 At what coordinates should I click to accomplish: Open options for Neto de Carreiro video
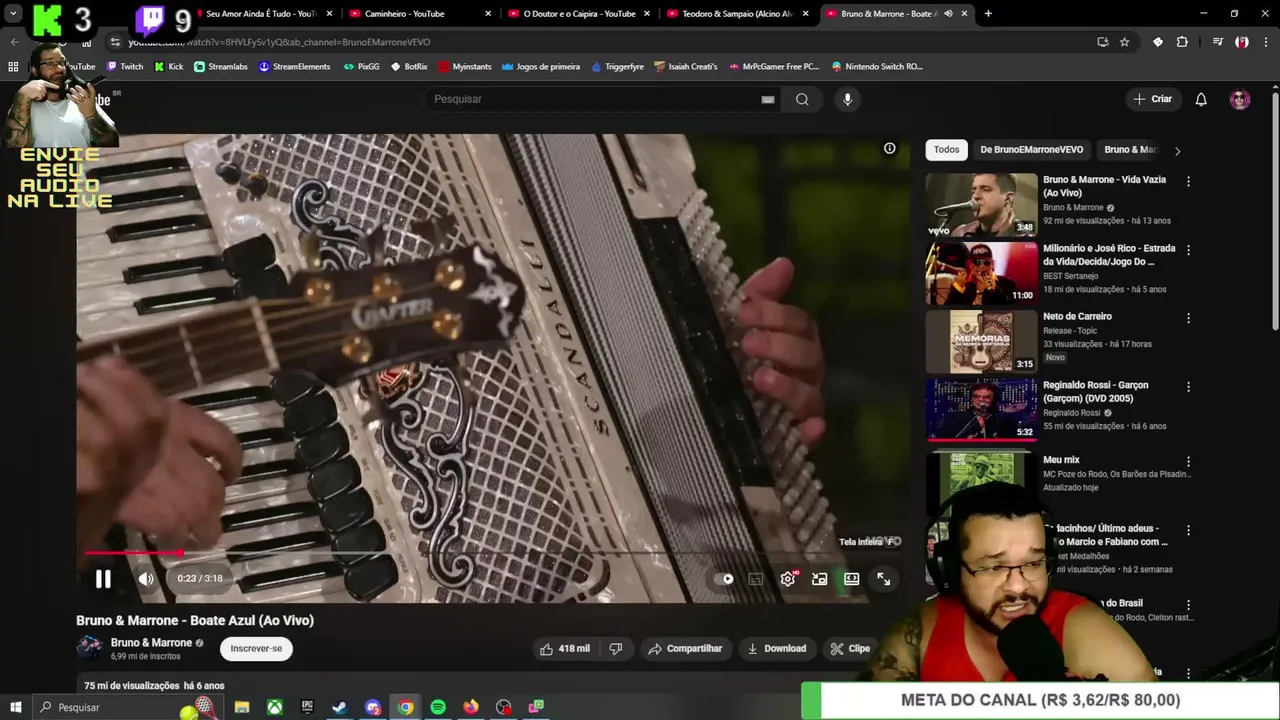click(x=1188, y=318)
